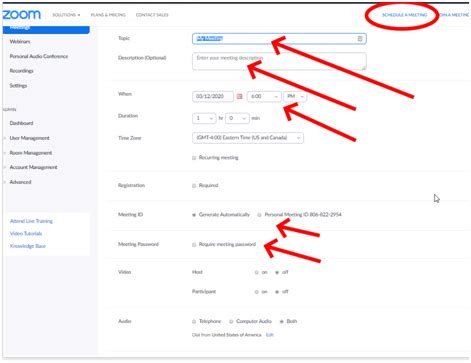Check the Recurring meeting checkbox
The image size is (471, 363).
coord(194,158)
